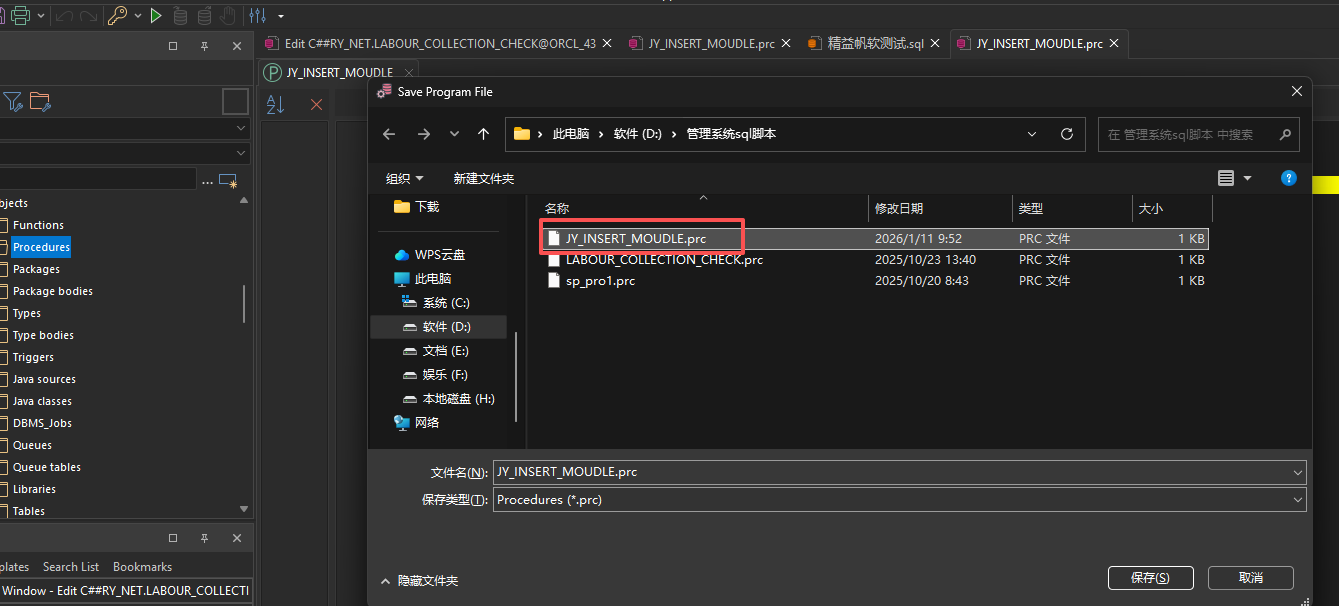Switch to the Search List tab
1339x606 pixels.
click(x=71, y=567)
